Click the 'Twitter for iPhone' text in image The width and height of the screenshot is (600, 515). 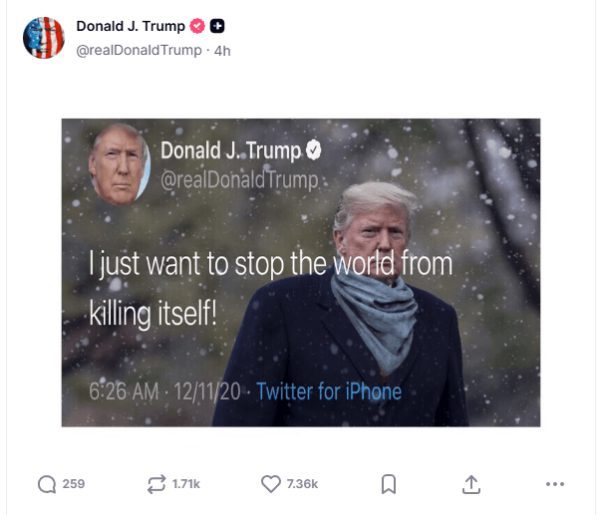[x=329, y=391]
